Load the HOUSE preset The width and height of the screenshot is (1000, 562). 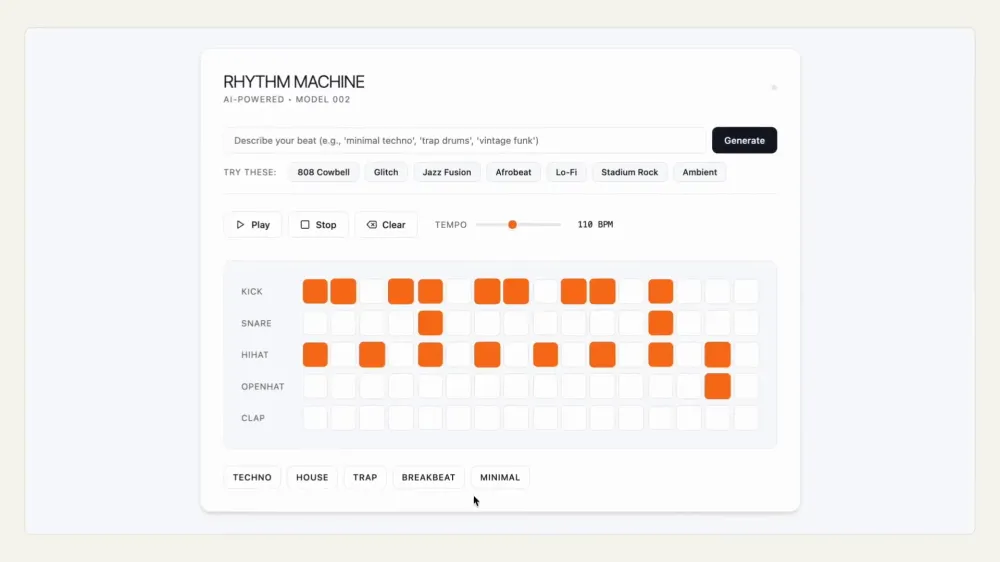312,477
